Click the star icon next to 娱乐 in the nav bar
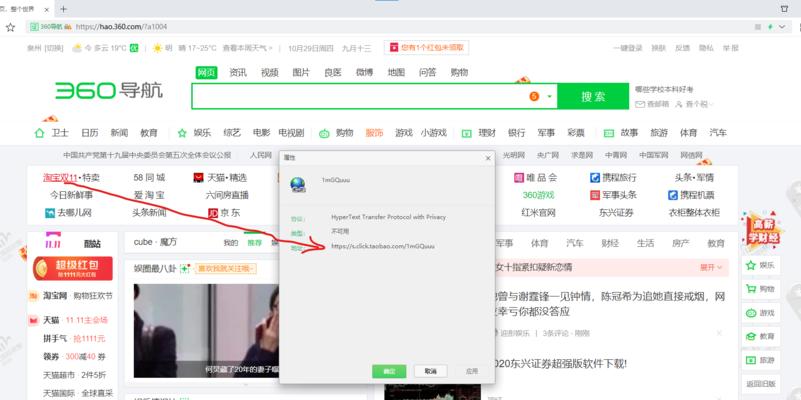This screenshot has height=400, width=801. 182,133
